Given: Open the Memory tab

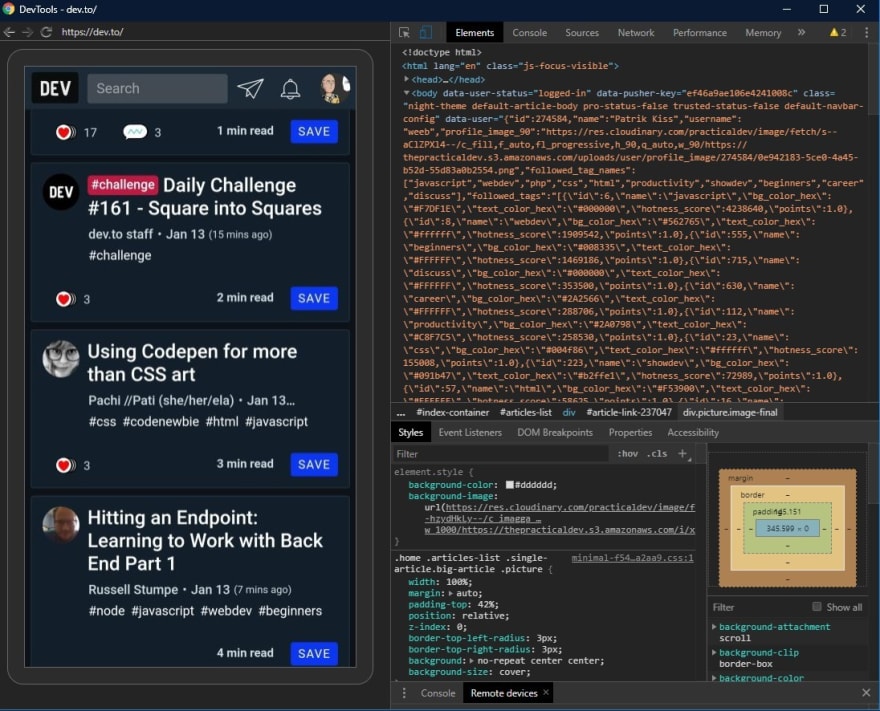Looking at the screenshot, I should click(763, 33).
